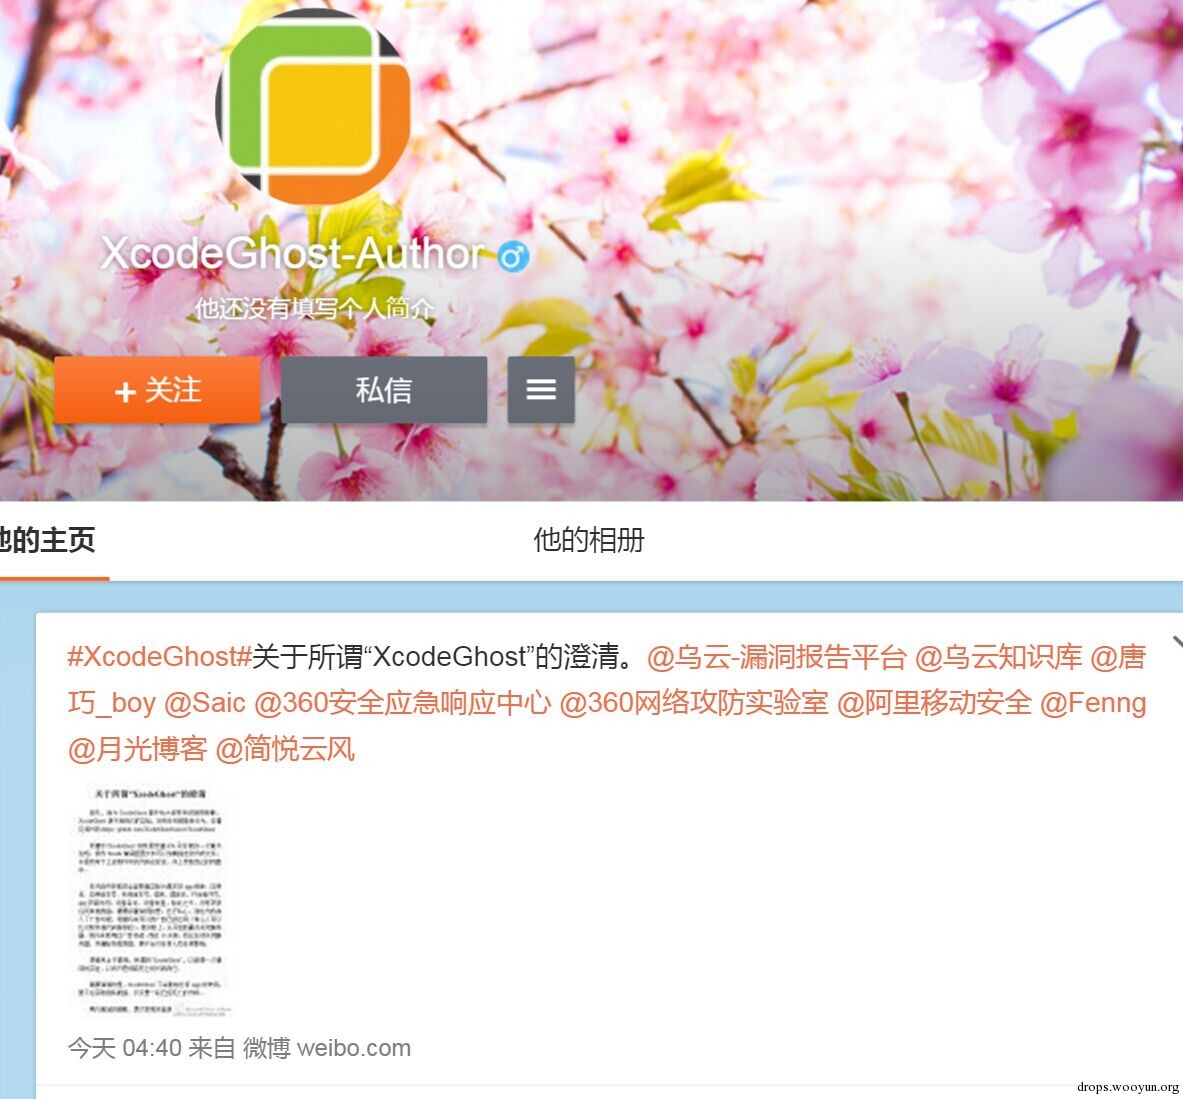This screenshot has height=1099, width=1183.
Task: Open @360网络攻防实验室 mention
Action: coord(694,703)
